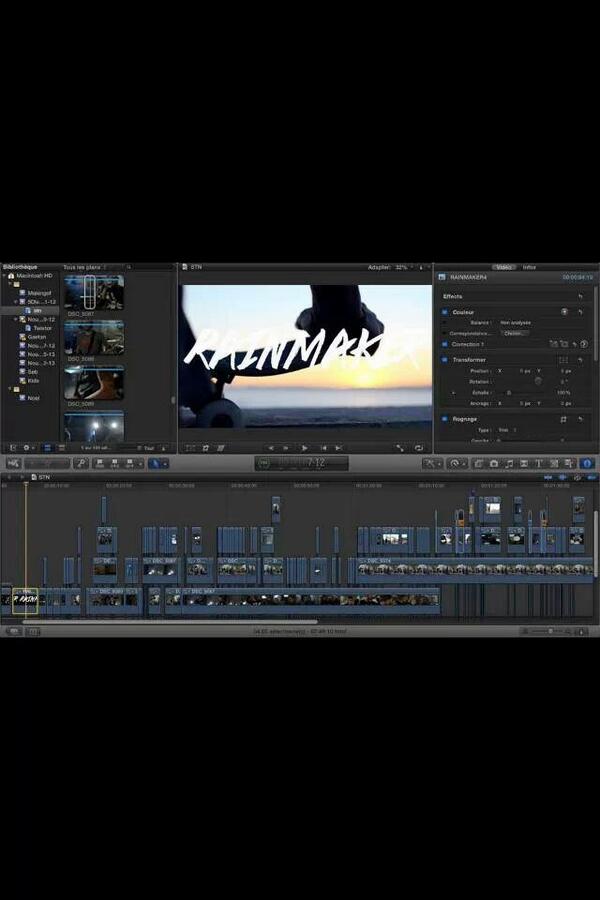Open the Effects browser icon

click(x=479, y=463)
